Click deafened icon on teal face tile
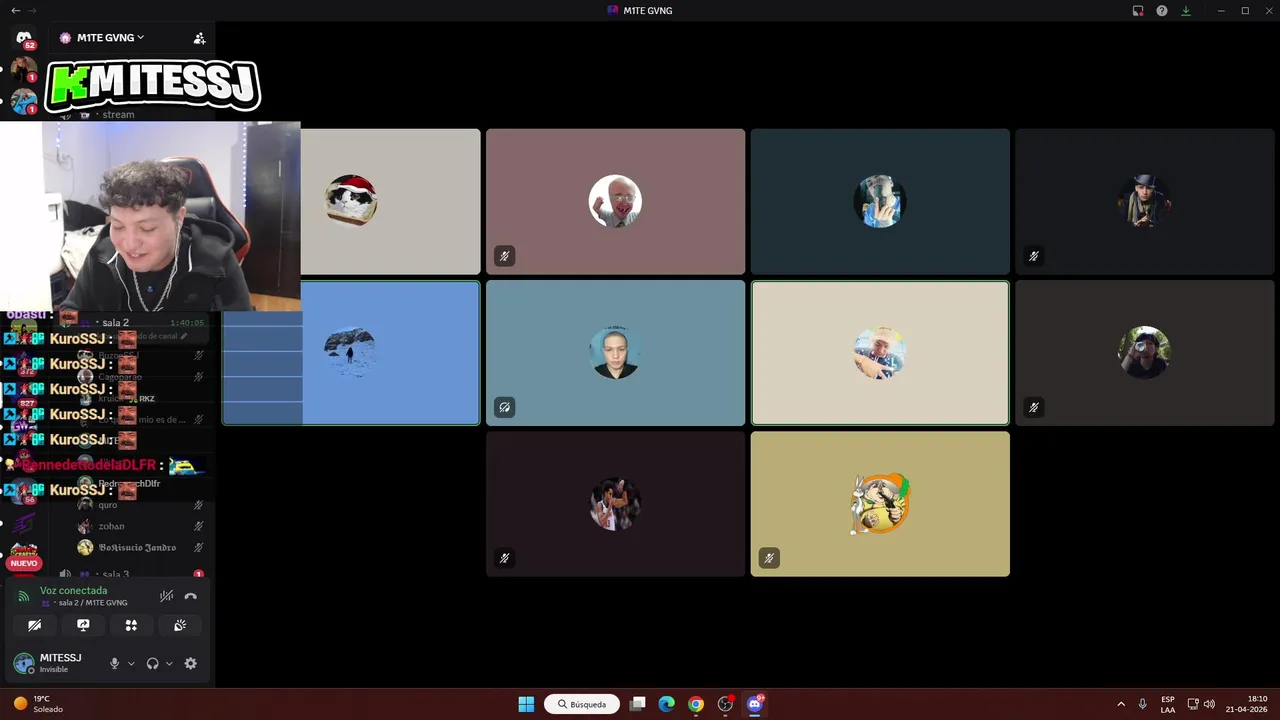 (504, 407)
